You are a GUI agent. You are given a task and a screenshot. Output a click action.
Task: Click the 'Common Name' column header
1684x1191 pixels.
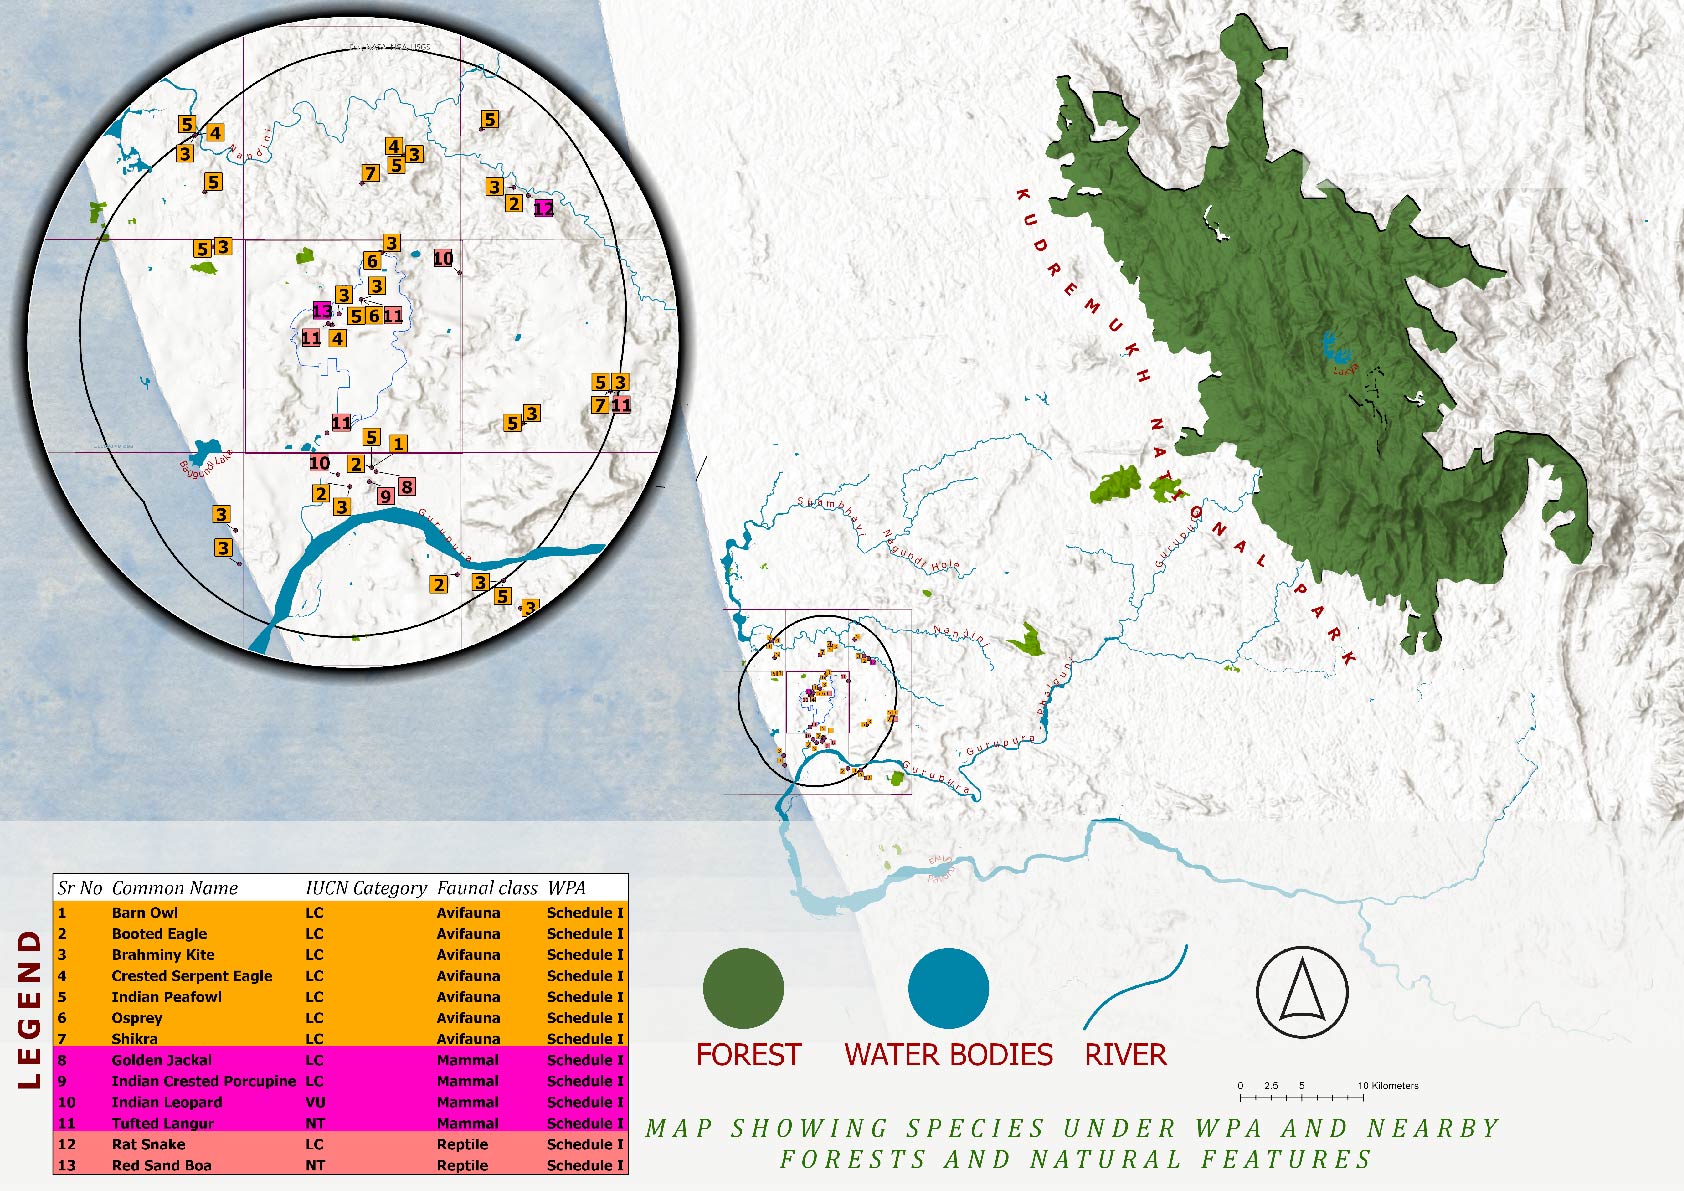pos(175,888)
